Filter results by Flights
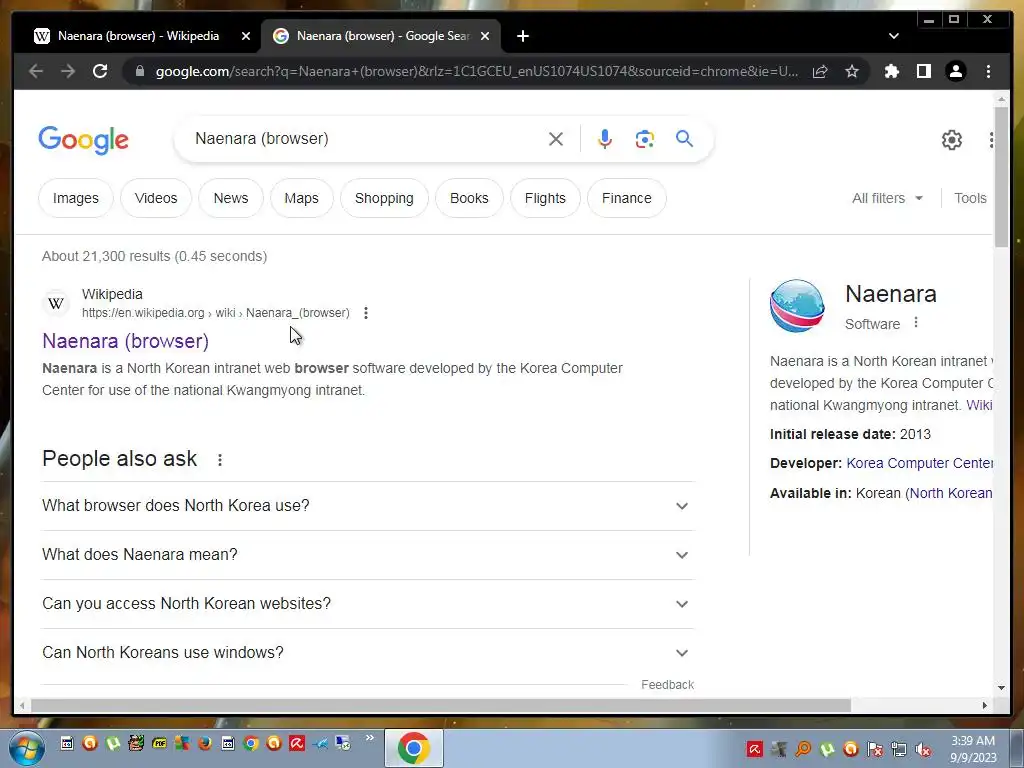Screen dimensions: 1024x768 (545, 198)
